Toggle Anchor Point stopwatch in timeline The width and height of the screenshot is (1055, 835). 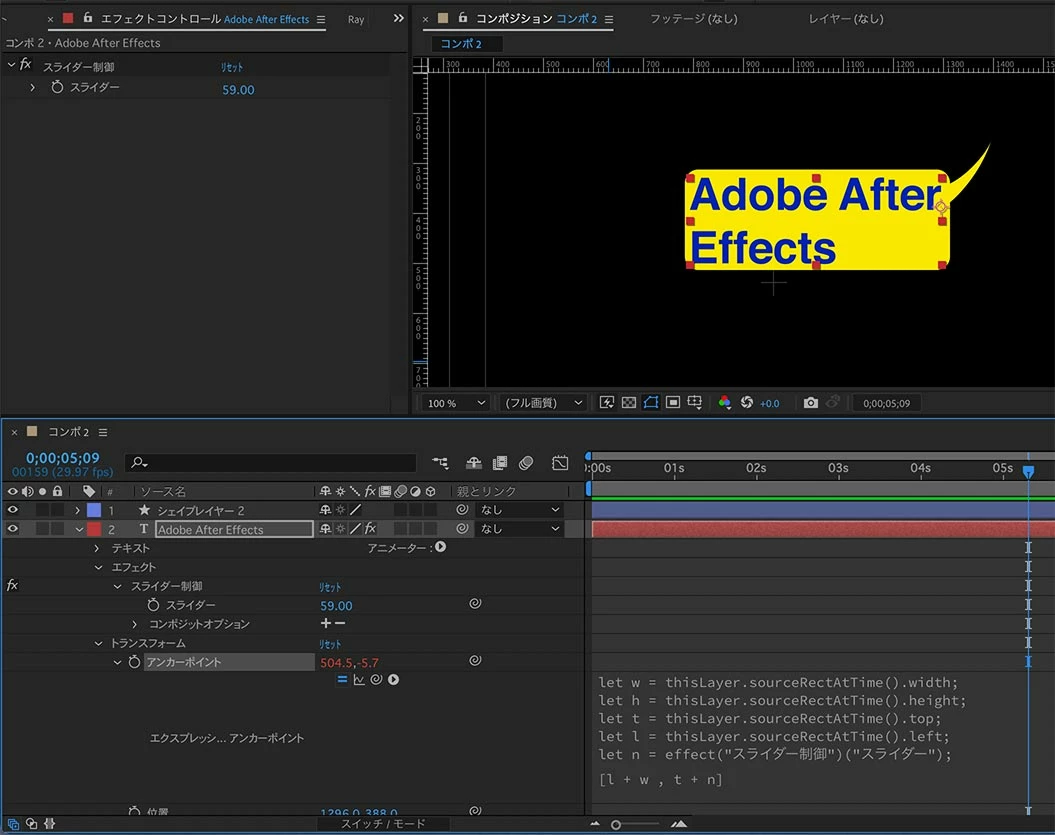(134, 661)
